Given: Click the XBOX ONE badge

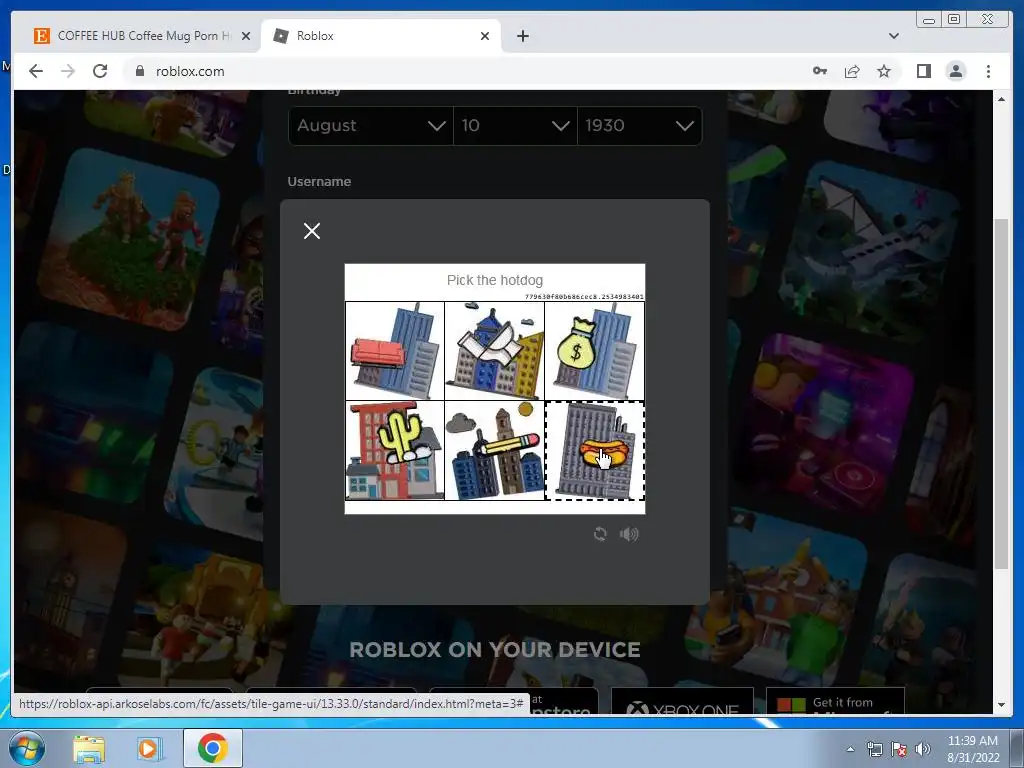Looking at the screenshot, I should [x=682, y=701].
